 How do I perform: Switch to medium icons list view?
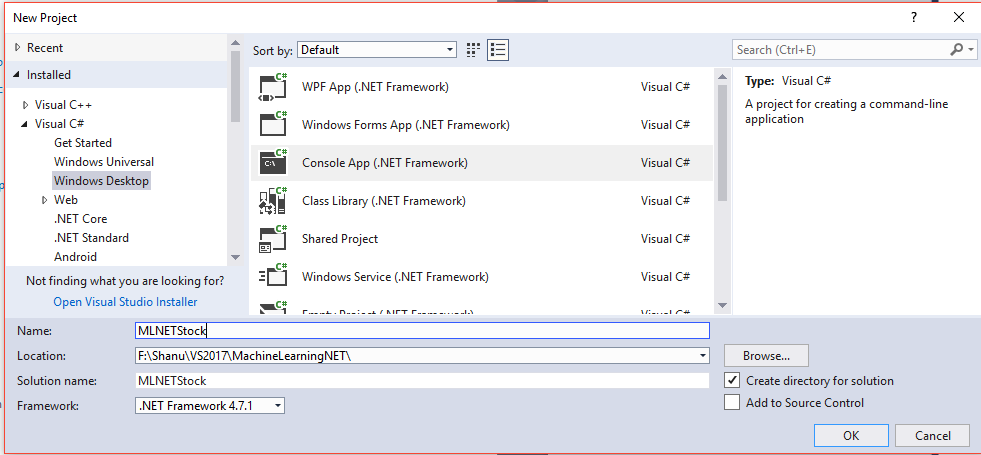[x=498, y=50]
